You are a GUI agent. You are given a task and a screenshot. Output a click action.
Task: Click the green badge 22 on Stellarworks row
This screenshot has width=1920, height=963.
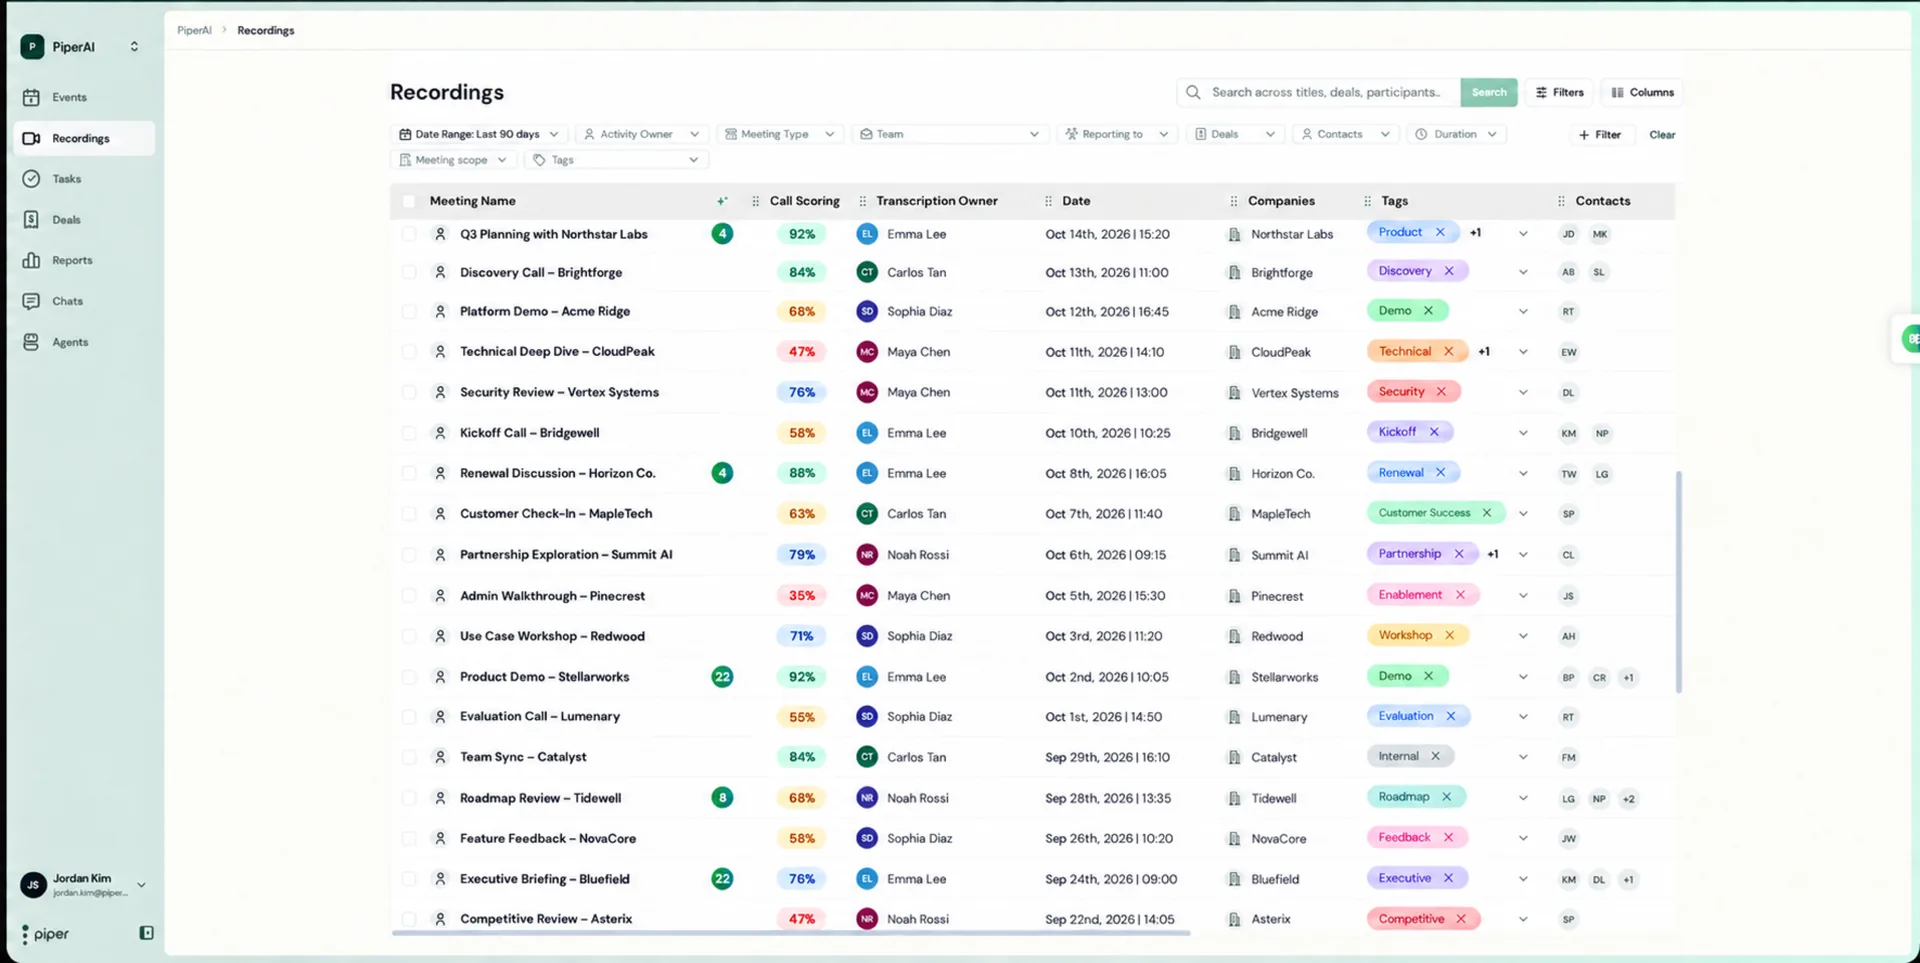[722, 677]
